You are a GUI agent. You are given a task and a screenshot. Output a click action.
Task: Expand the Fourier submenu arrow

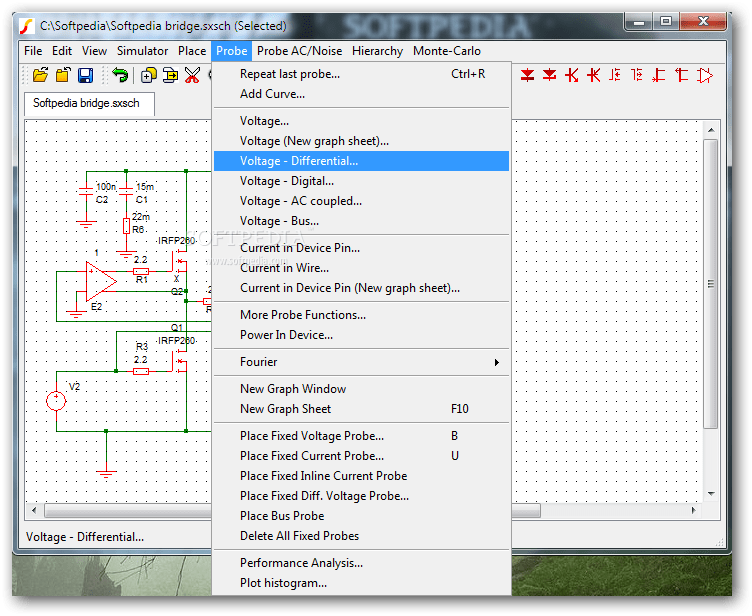coord(497,362)
